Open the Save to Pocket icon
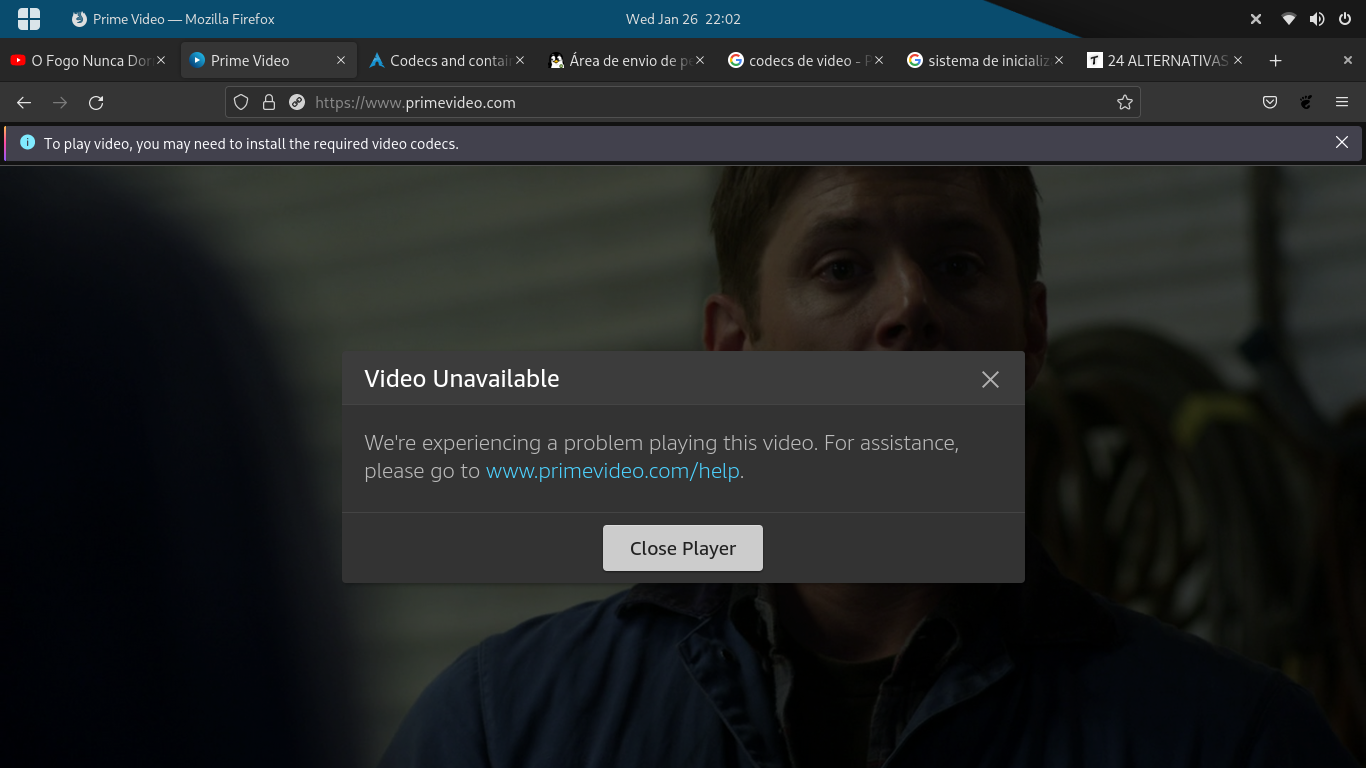The height and width of the screenshot is (768, 1366). (x=1270, y=102)
